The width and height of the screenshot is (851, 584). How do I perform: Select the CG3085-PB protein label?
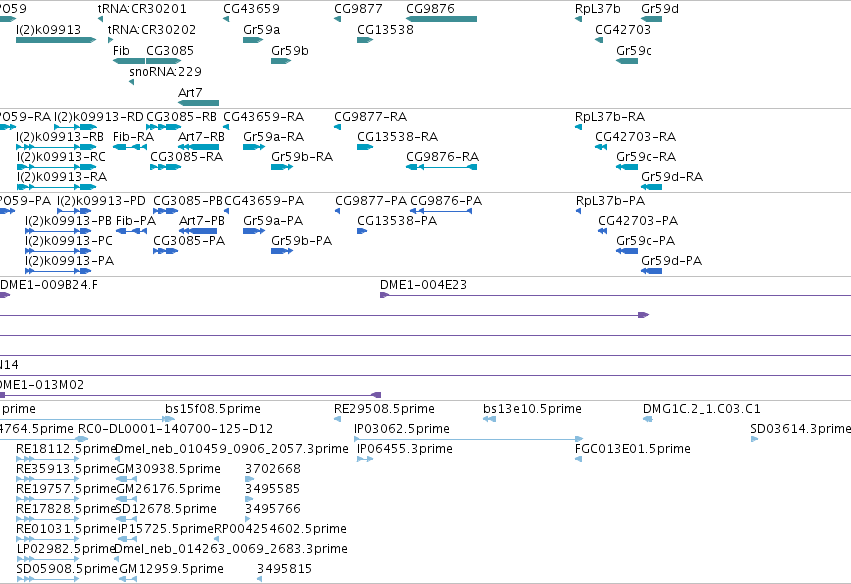[x=188, y=201]
